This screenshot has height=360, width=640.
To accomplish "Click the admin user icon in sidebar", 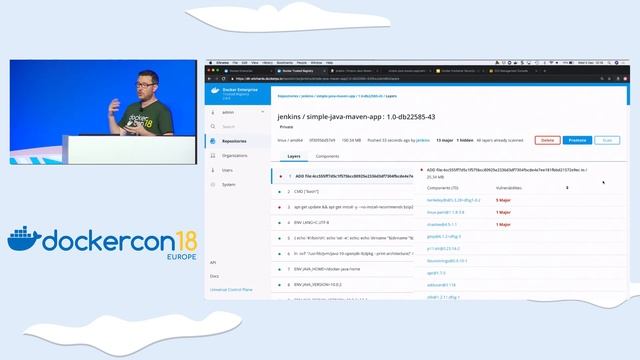I will click(x=213, y=112).
